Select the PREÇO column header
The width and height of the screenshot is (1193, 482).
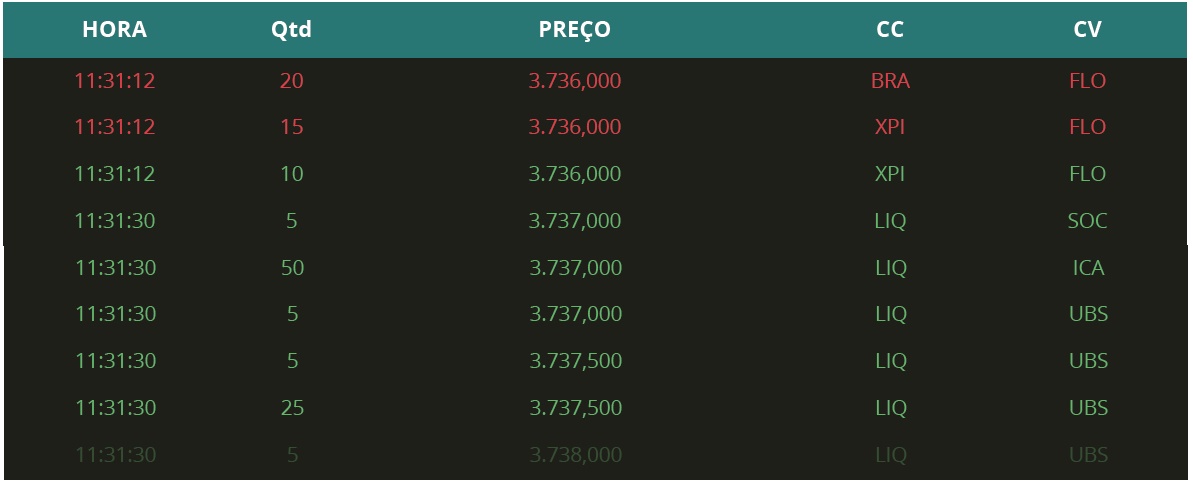(574, 30)
